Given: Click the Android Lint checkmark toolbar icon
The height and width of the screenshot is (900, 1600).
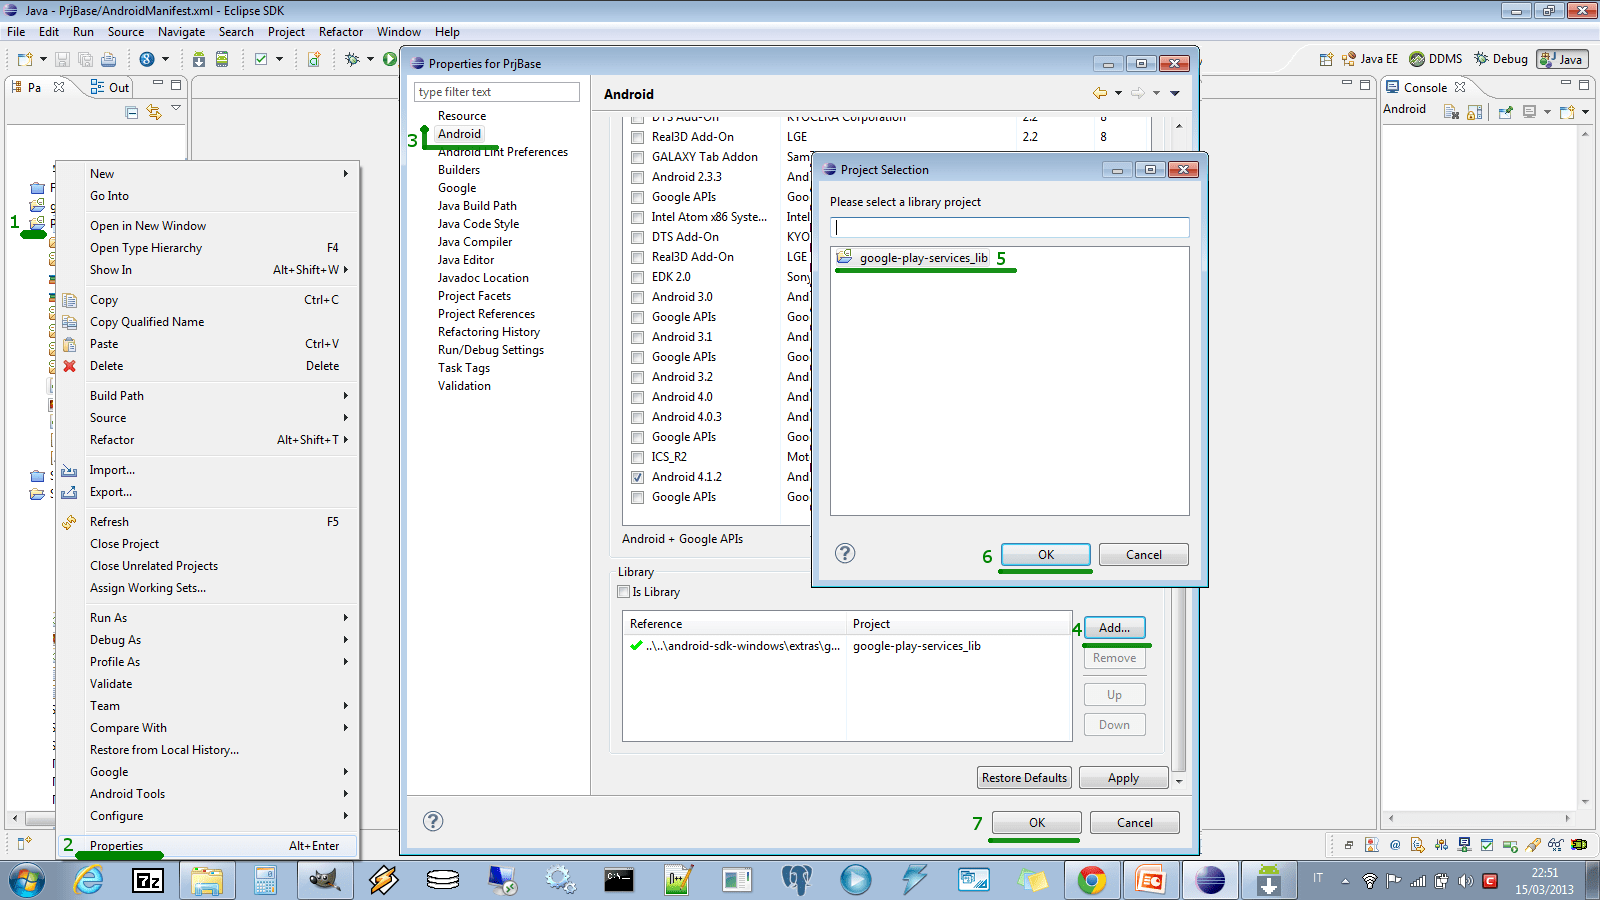Looking at the screenshot, I should pos(261,60).
